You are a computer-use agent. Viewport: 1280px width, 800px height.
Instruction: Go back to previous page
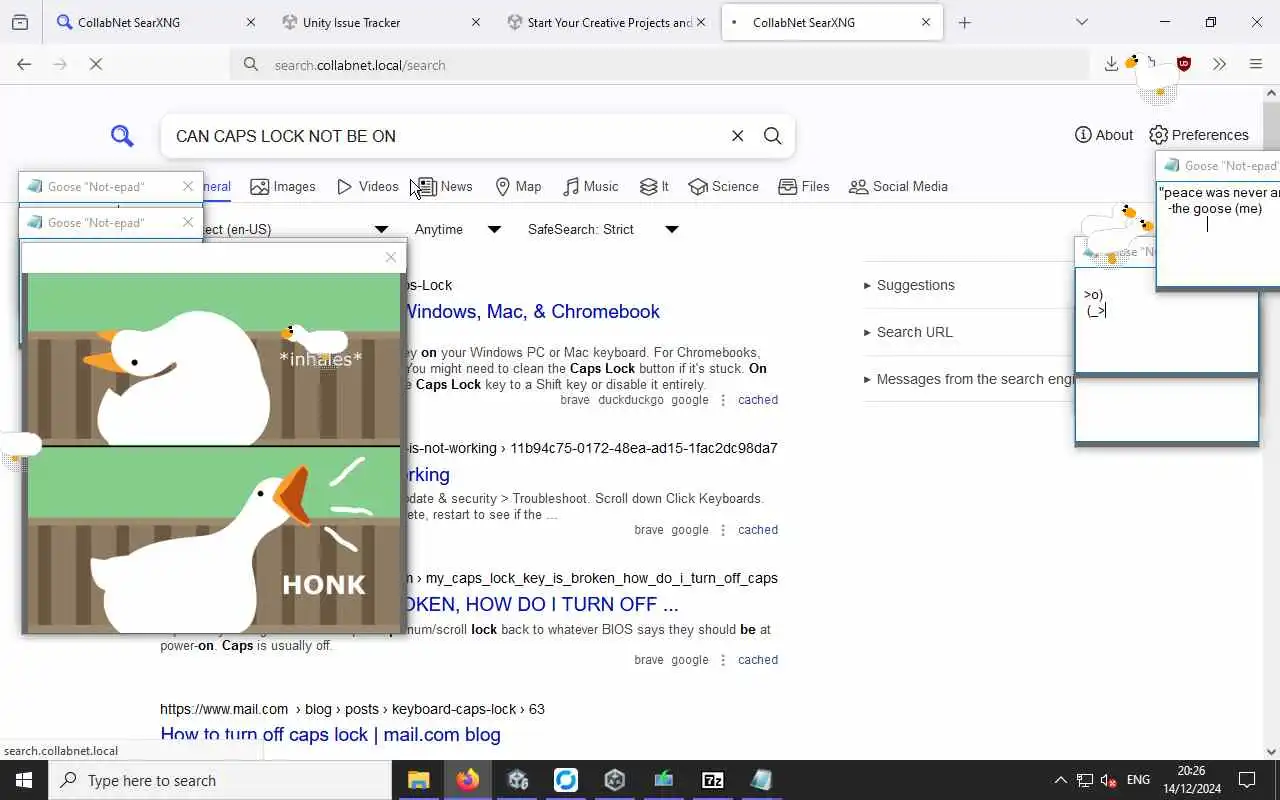(24, 64)
